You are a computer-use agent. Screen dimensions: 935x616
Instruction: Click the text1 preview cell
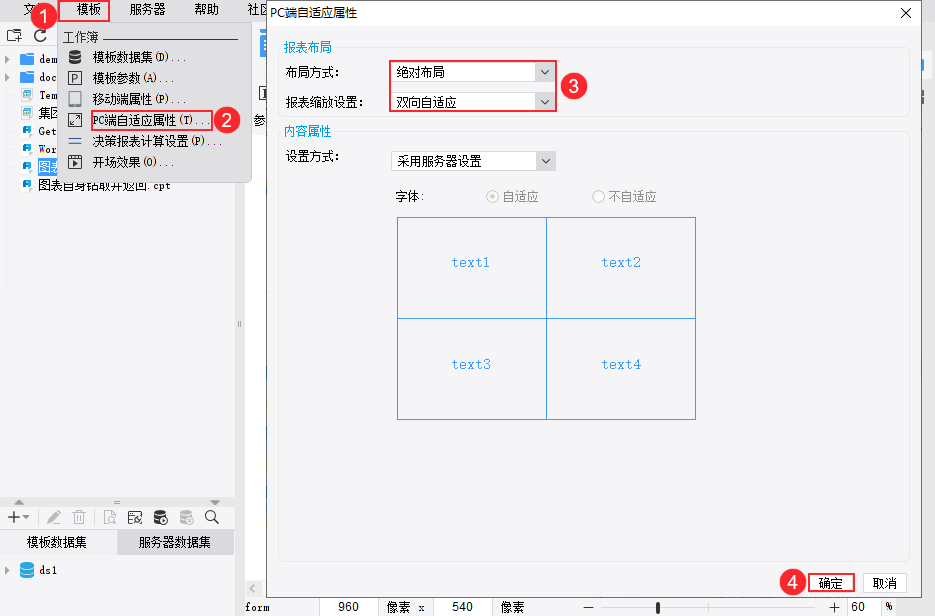pos(472,268)
